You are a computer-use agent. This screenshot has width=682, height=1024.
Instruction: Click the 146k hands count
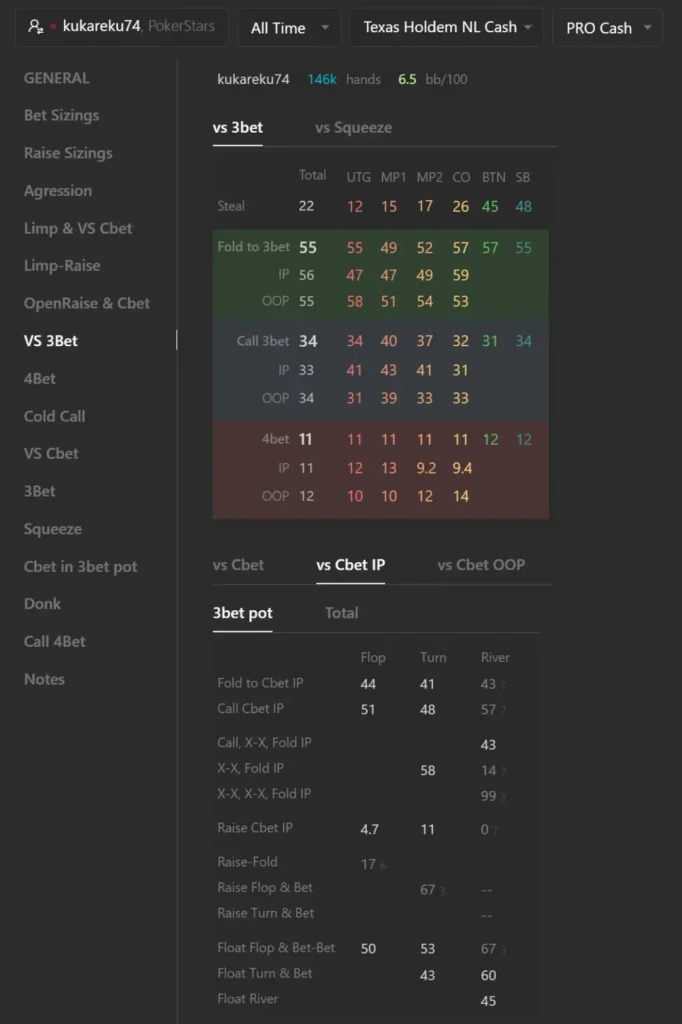tap(322, 79)
